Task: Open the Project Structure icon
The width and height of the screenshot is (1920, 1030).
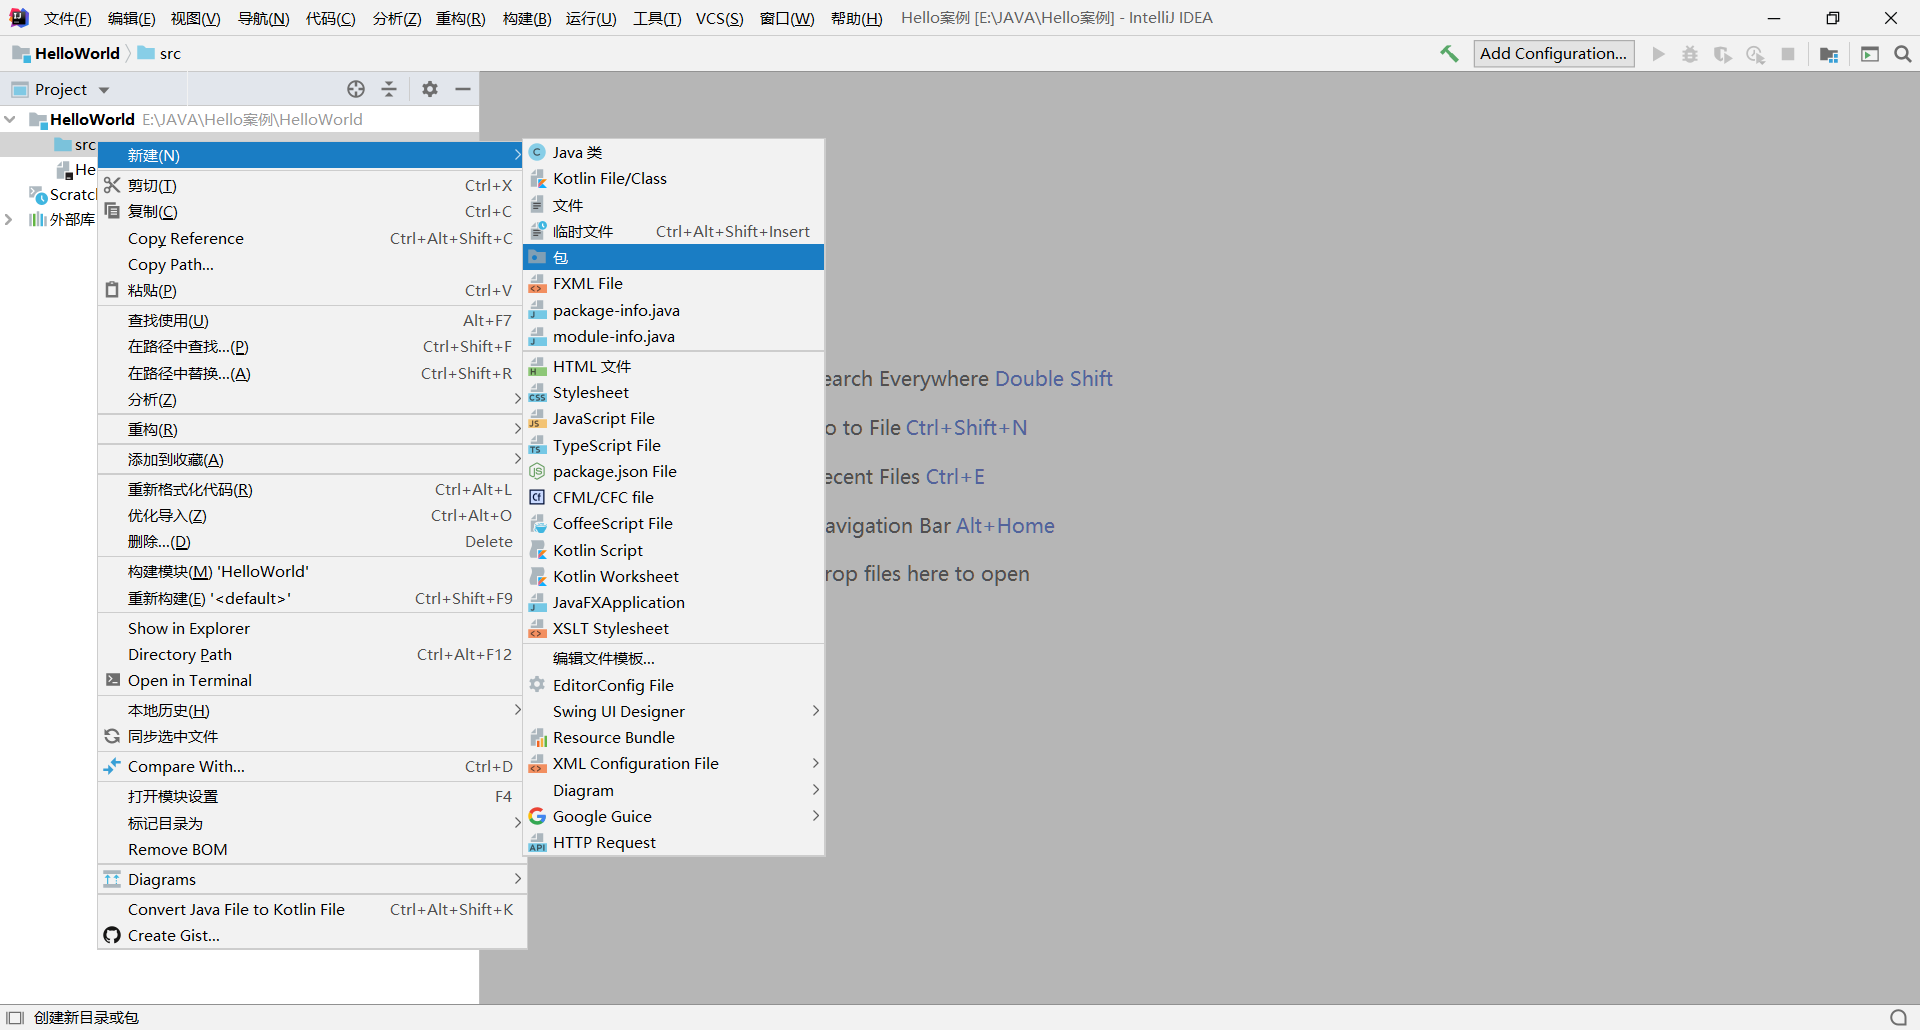Action: (1829, 54)
